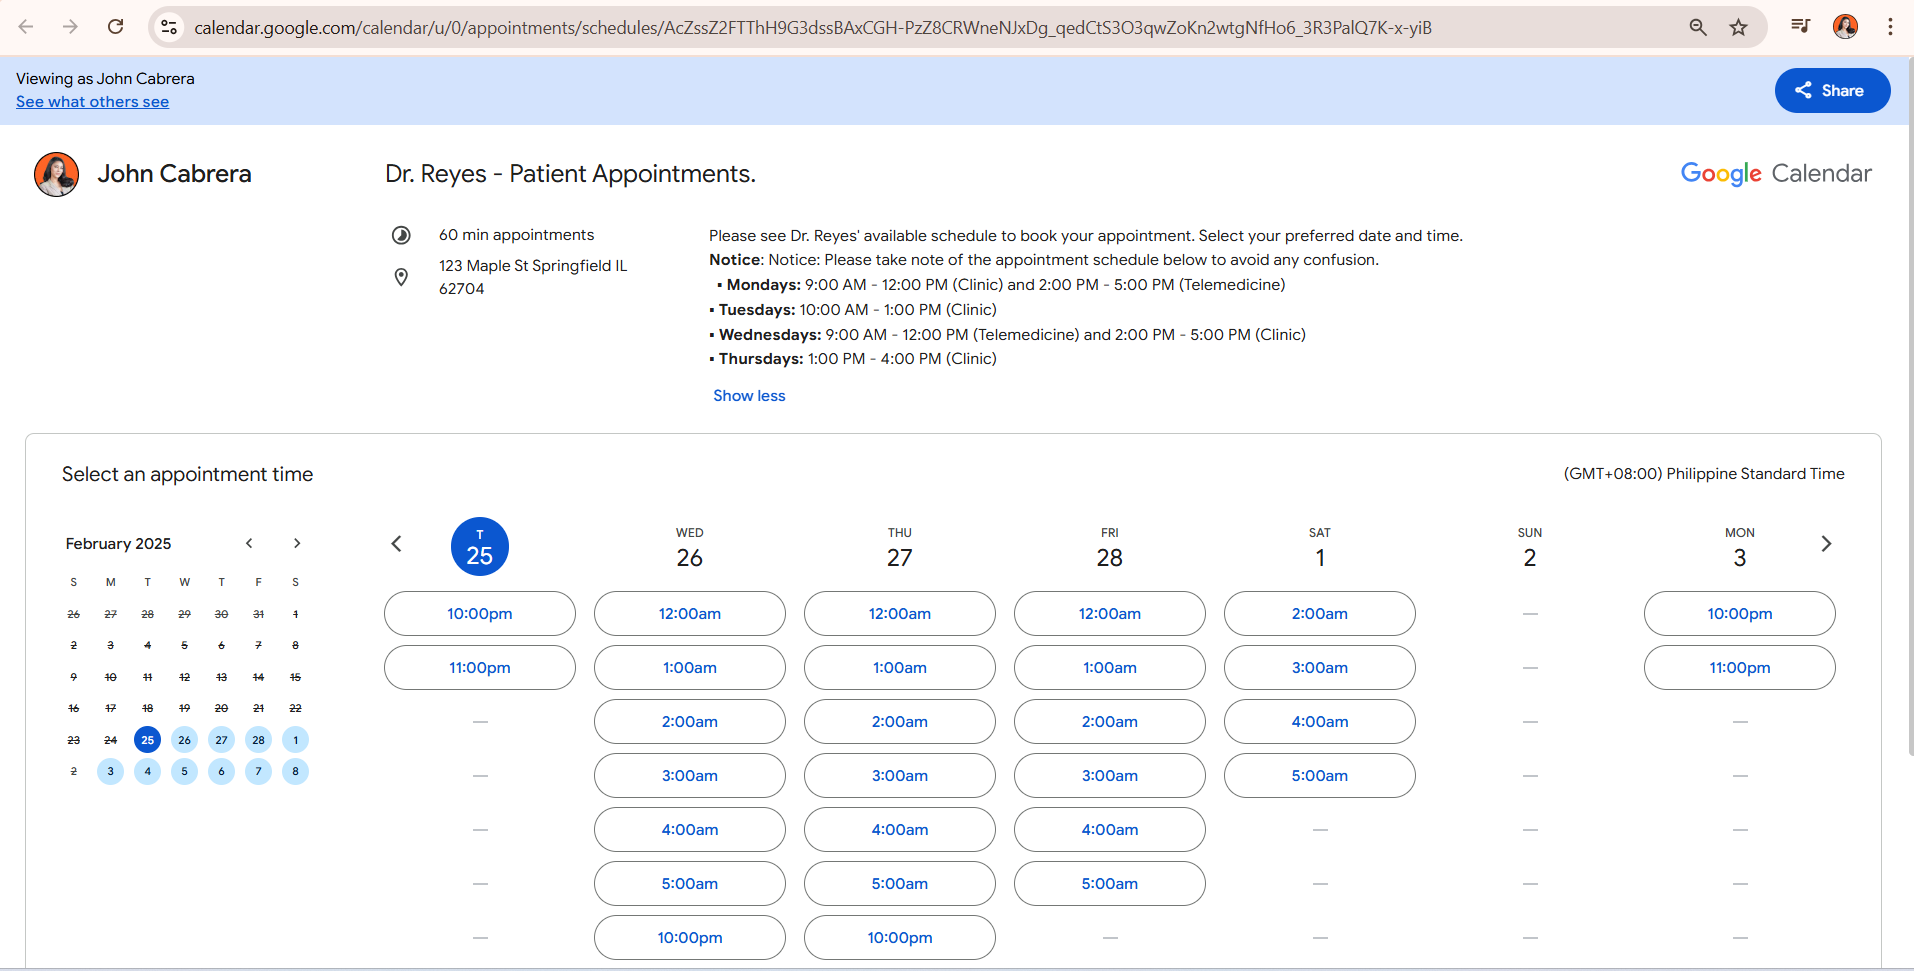View site information icon beside the URL
This screenshot has width=1914, height=971.
point(170,27)
